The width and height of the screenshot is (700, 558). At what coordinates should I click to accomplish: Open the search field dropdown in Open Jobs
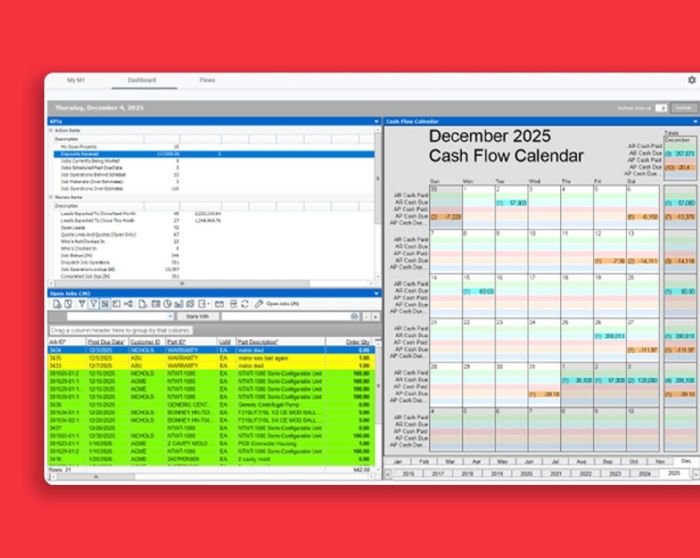click(x=170, y=316)
